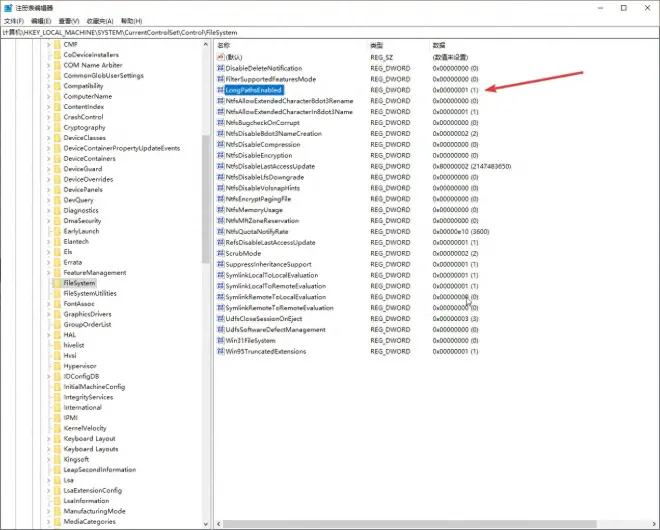The height and width of the screenshot is (530, 660).
Task: Open the 编辑(E) menu
Action: pyautogui.click(x=41, y=21)
